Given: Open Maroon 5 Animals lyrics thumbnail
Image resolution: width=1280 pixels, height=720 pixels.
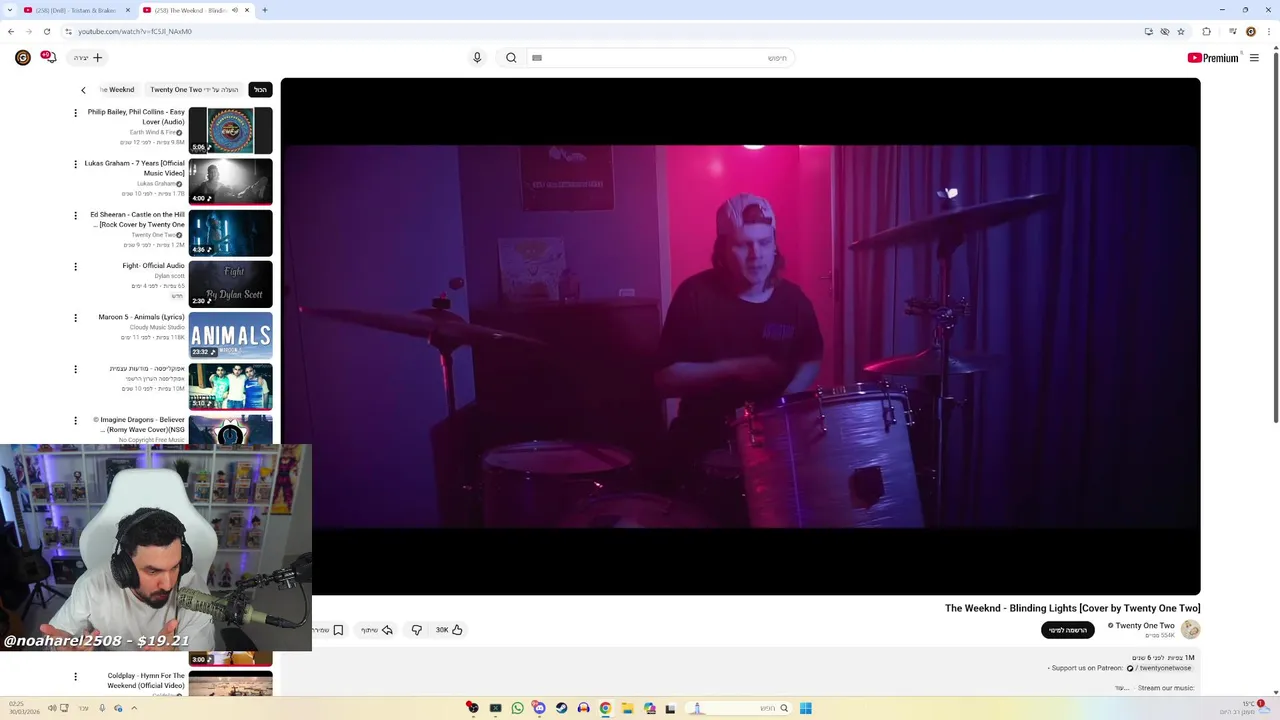Looking at the screenshot, I should [x=230, y=335].
